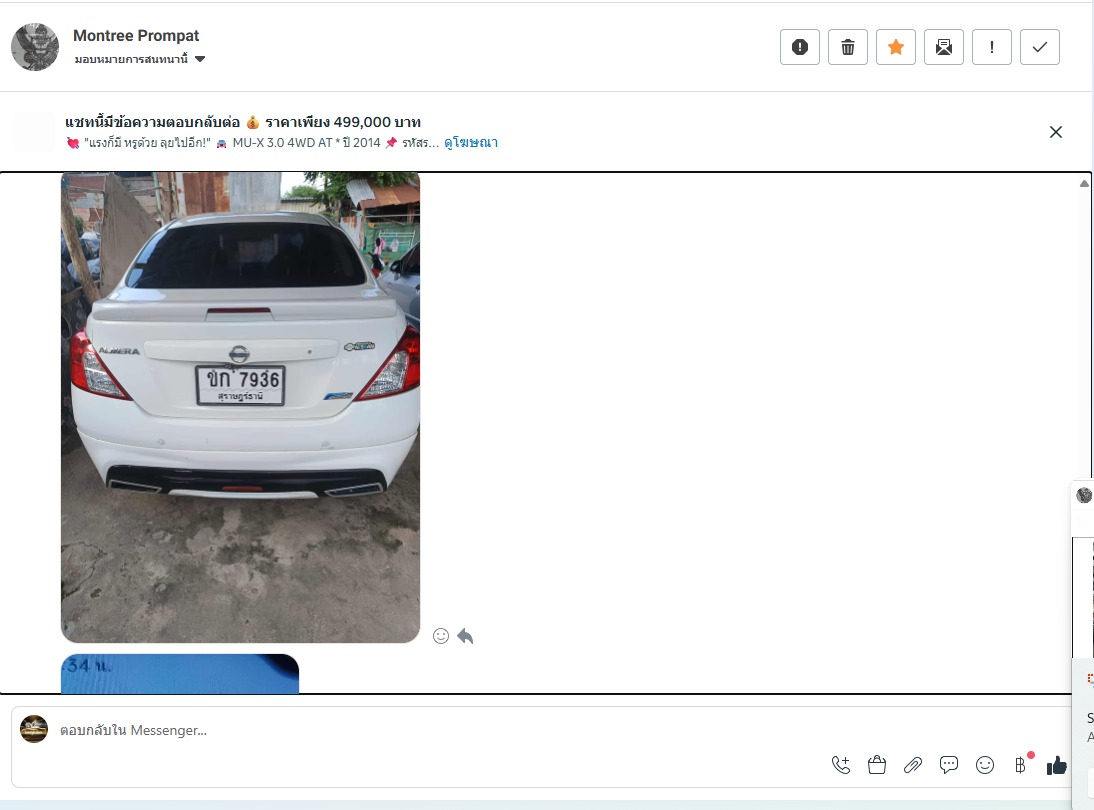Screen dimensions: 1094x810
Task: Open saved replies speech bubble icon
Action: point(949,765)
